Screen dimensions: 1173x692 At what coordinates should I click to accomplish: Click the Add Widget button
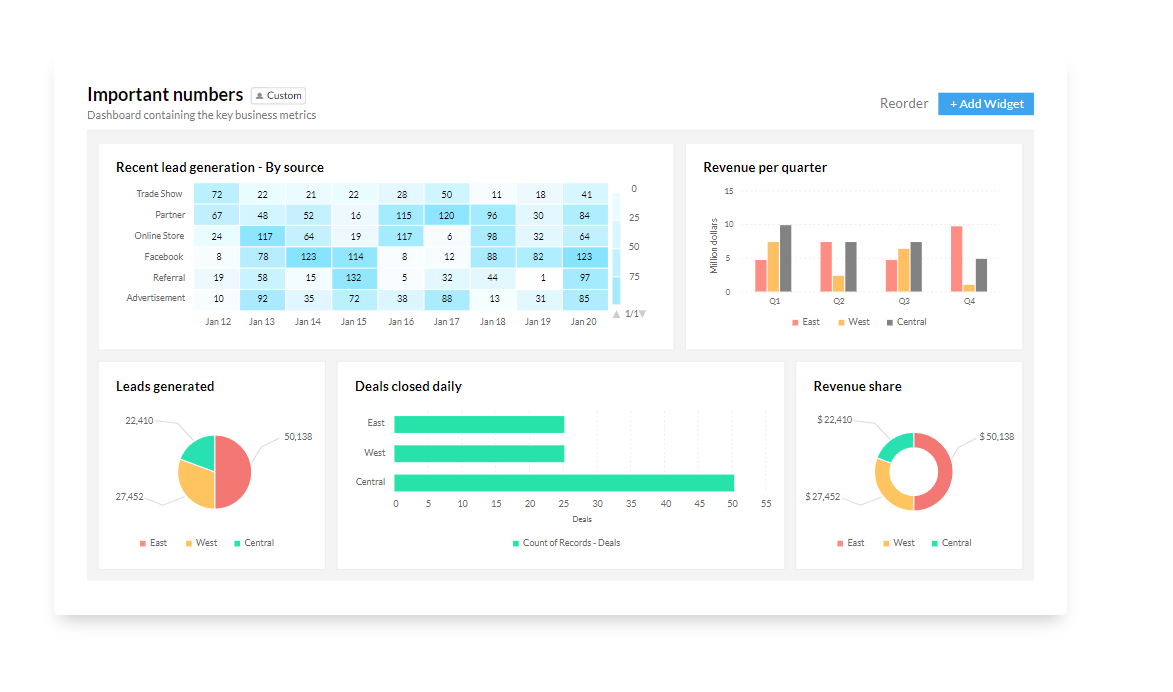coord(986,104)
